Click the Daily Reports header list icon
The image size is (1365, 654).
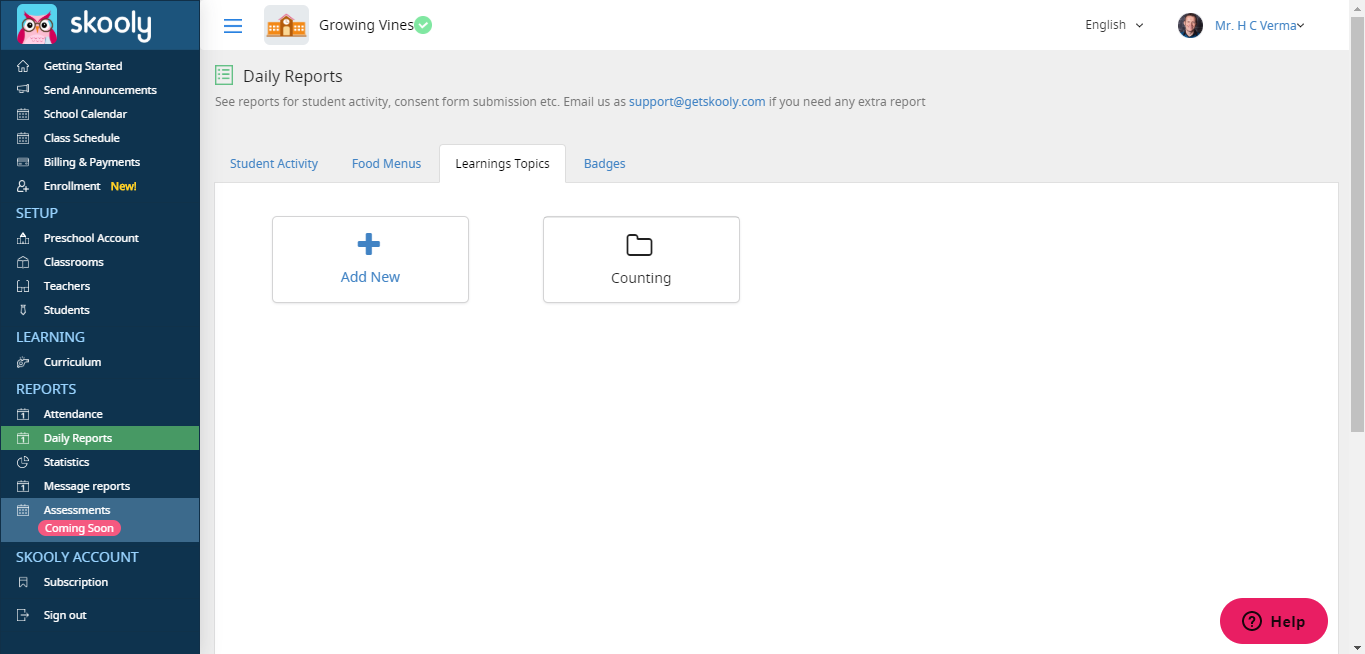[x=224, y=75]
